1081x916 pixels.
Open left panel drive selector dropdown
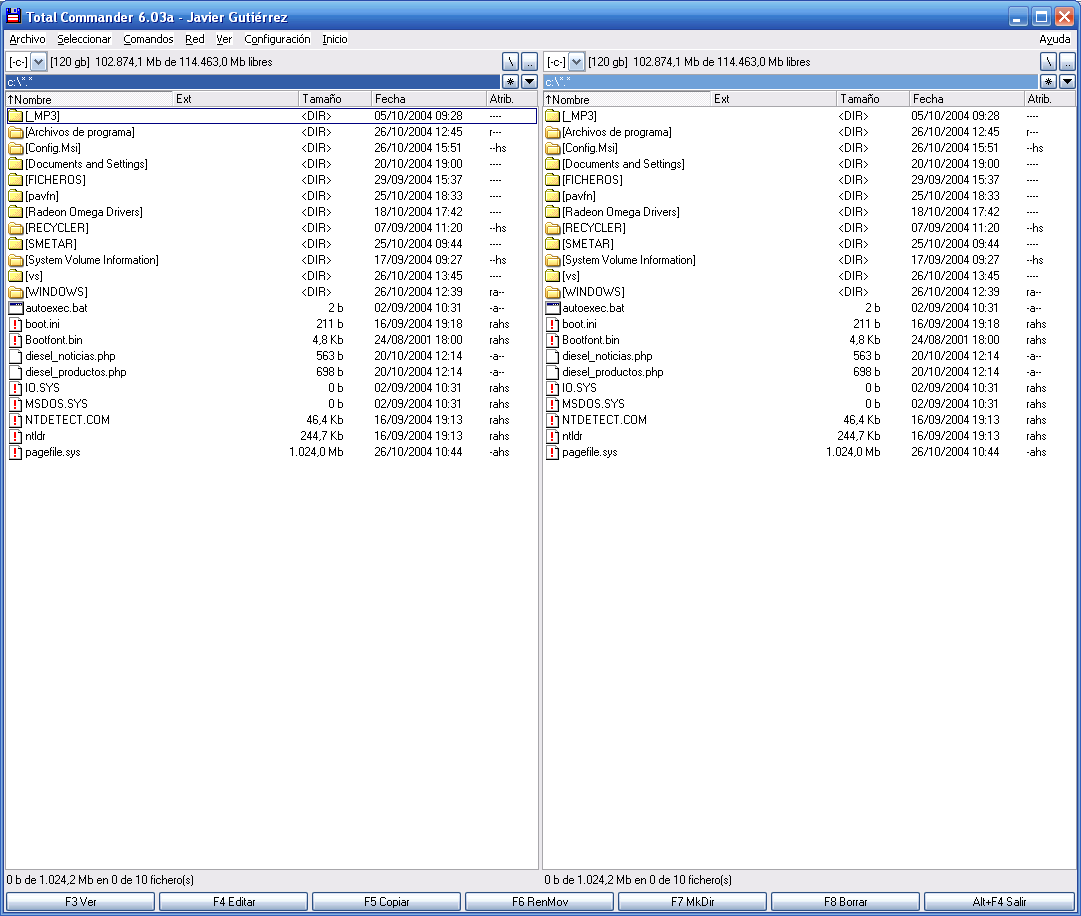[x=39, y=62]
